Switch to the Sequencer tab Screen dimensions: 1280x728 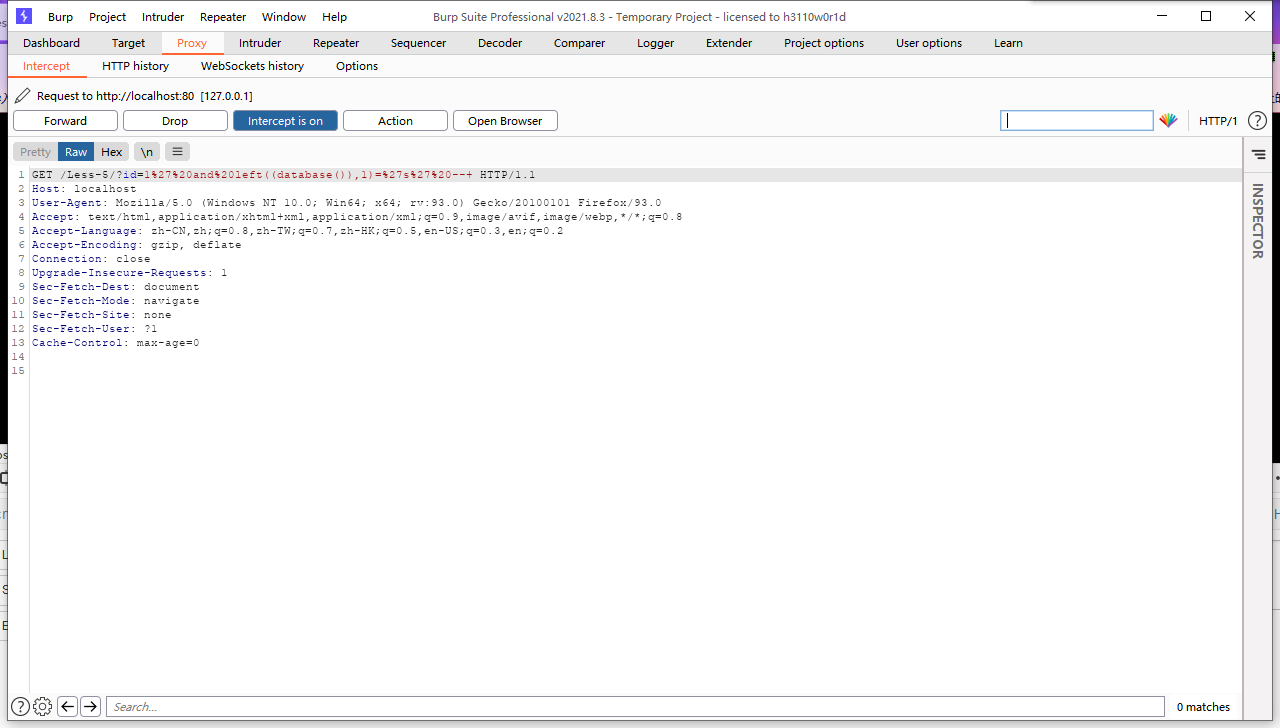coord(418,43)
